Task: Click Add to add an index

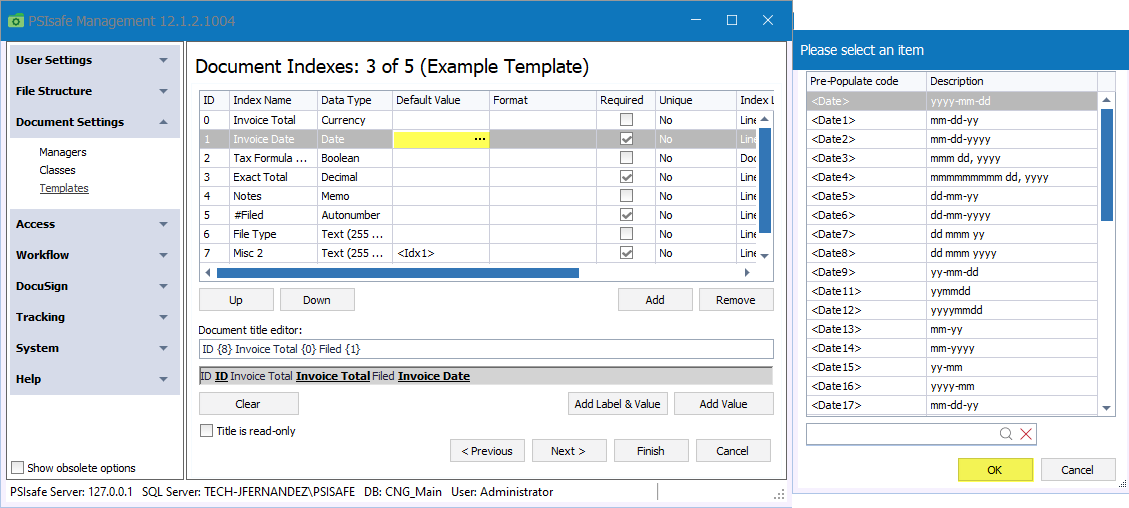Action: [655, 300]
